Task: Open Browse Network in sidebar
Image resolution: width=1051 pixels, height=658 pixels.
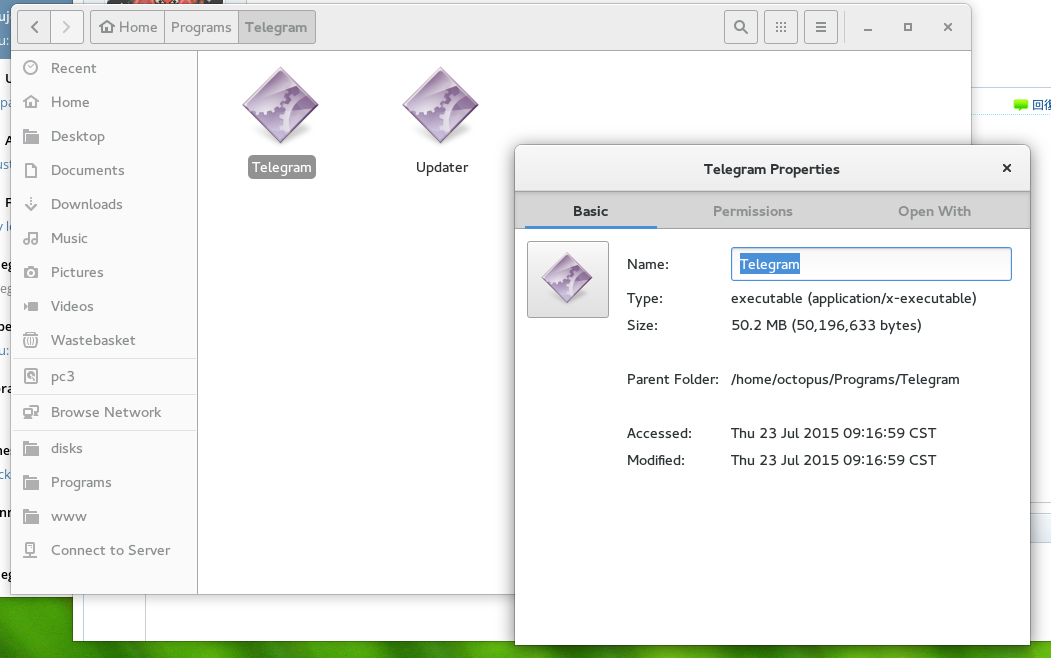Action: pyautogui.click(x=104, y=413)
